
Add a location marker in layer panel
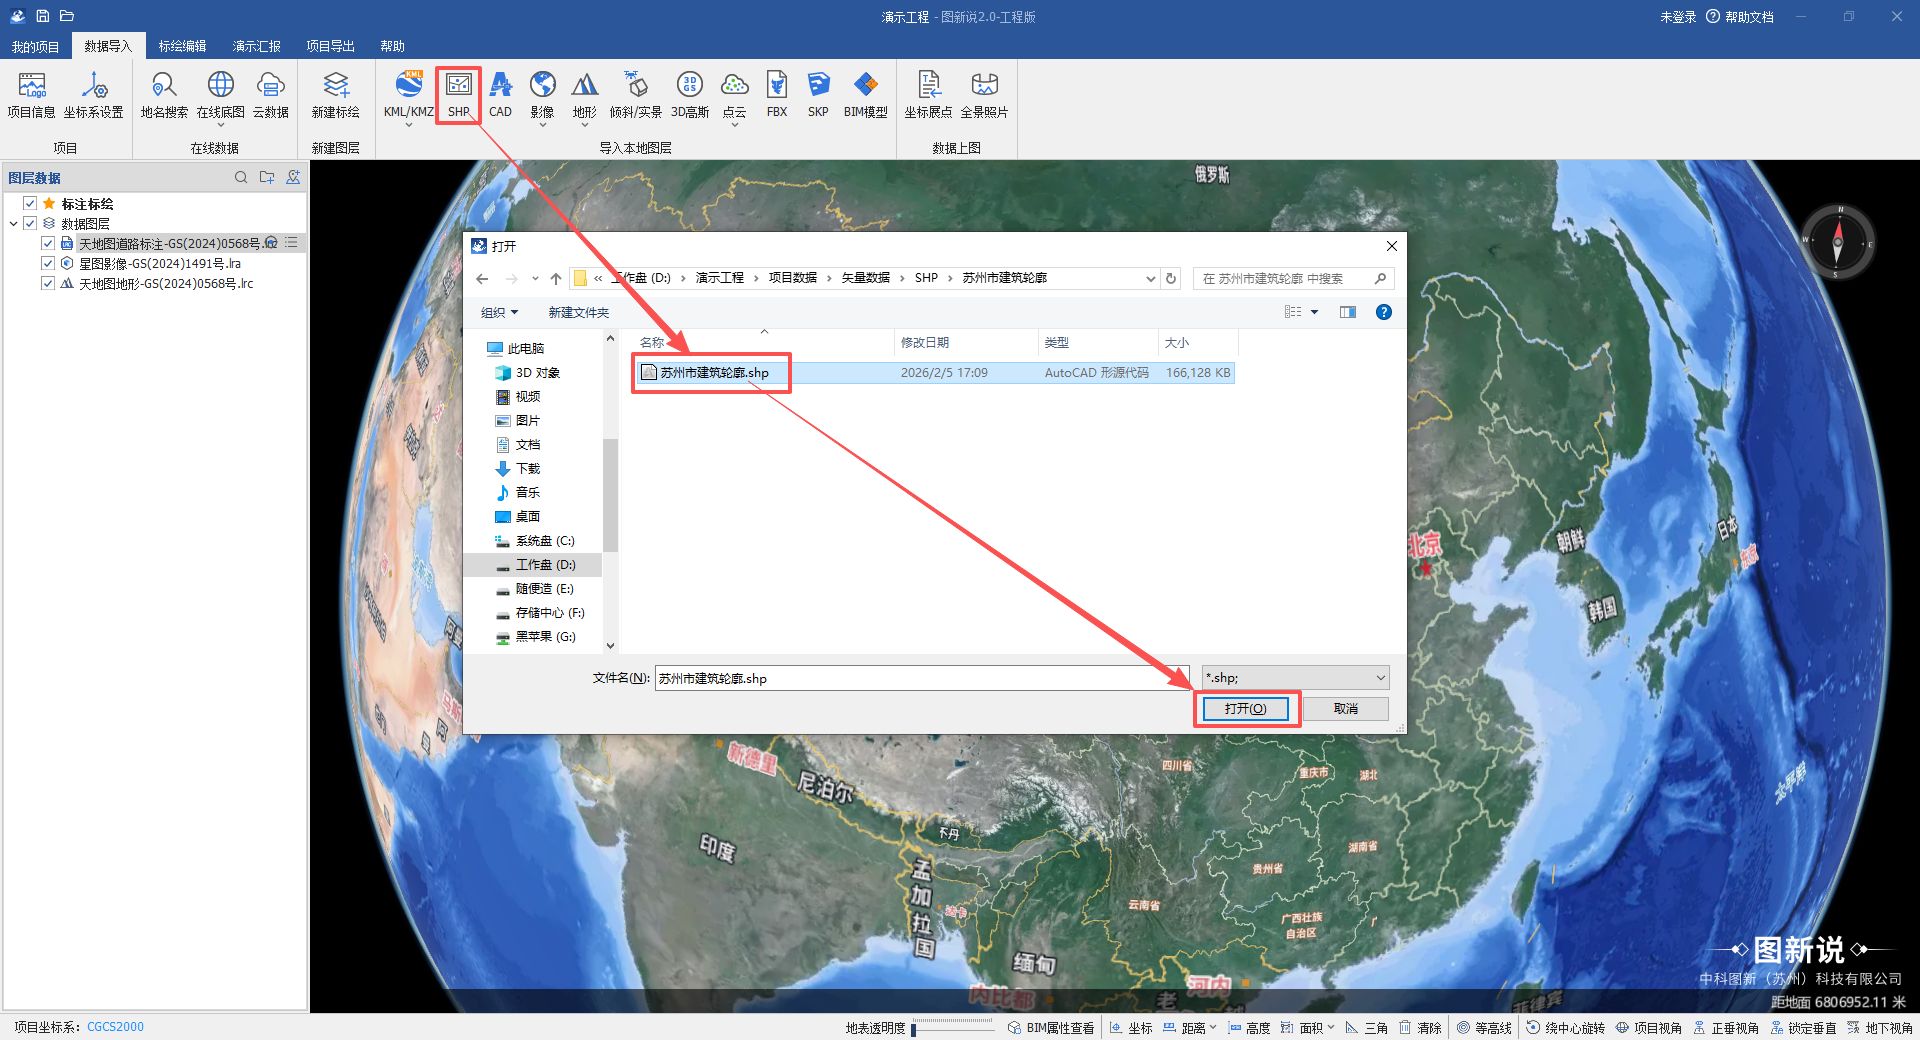point(293,177)
